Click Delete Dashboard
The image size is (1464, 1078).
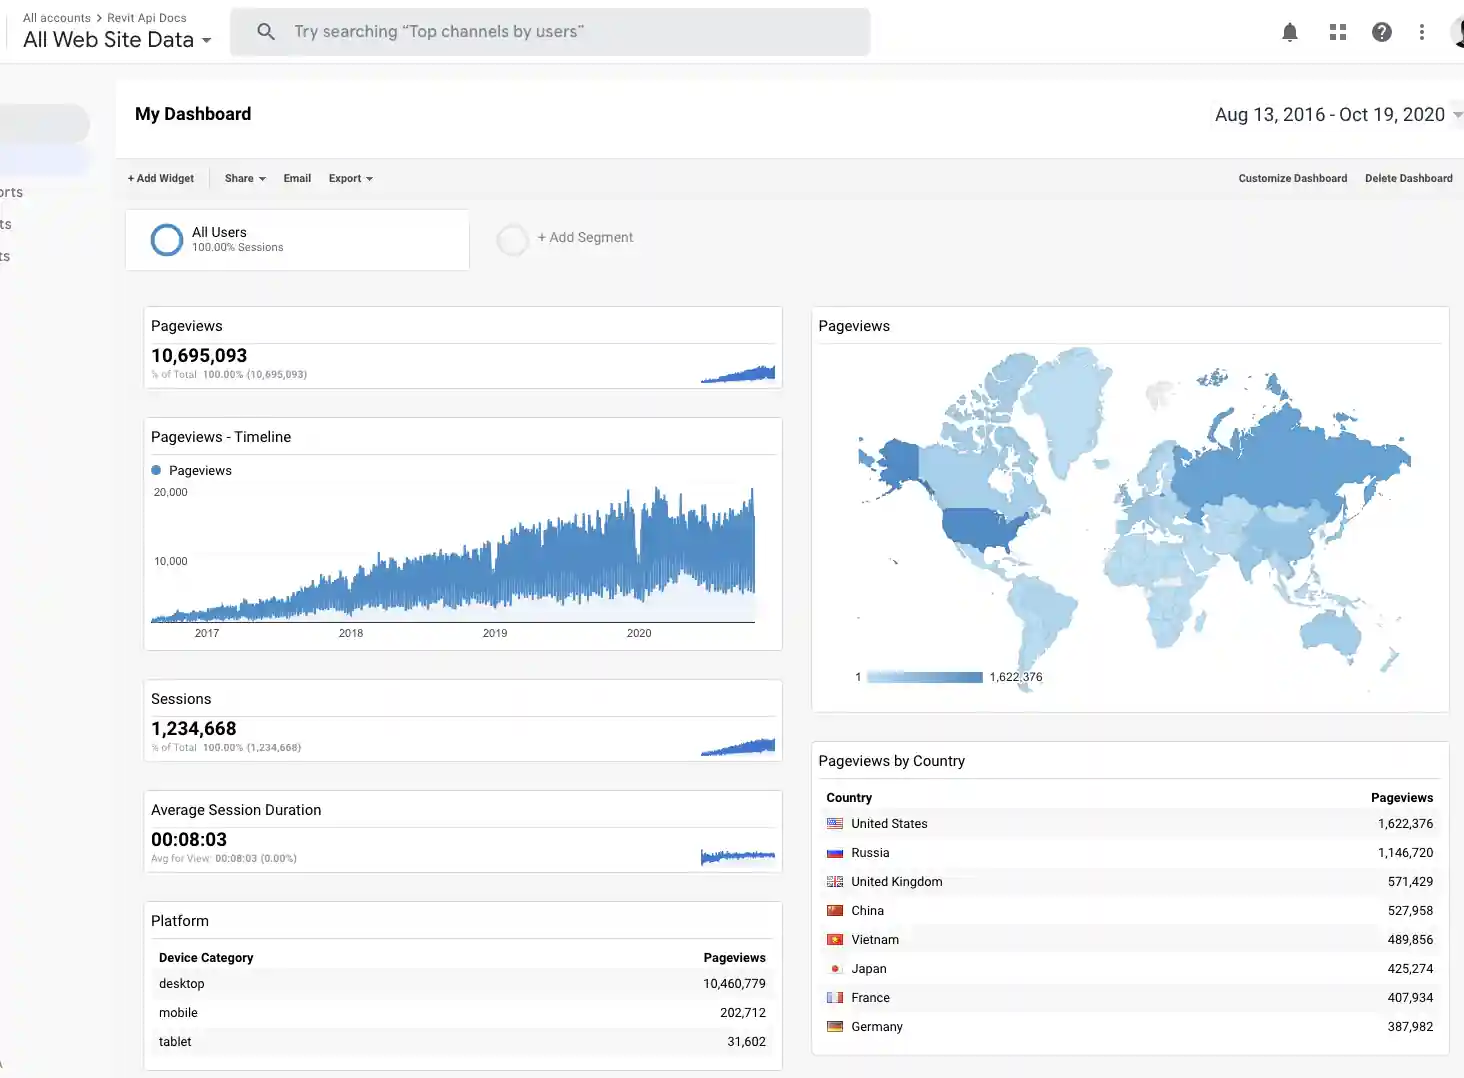[1409, 178]
